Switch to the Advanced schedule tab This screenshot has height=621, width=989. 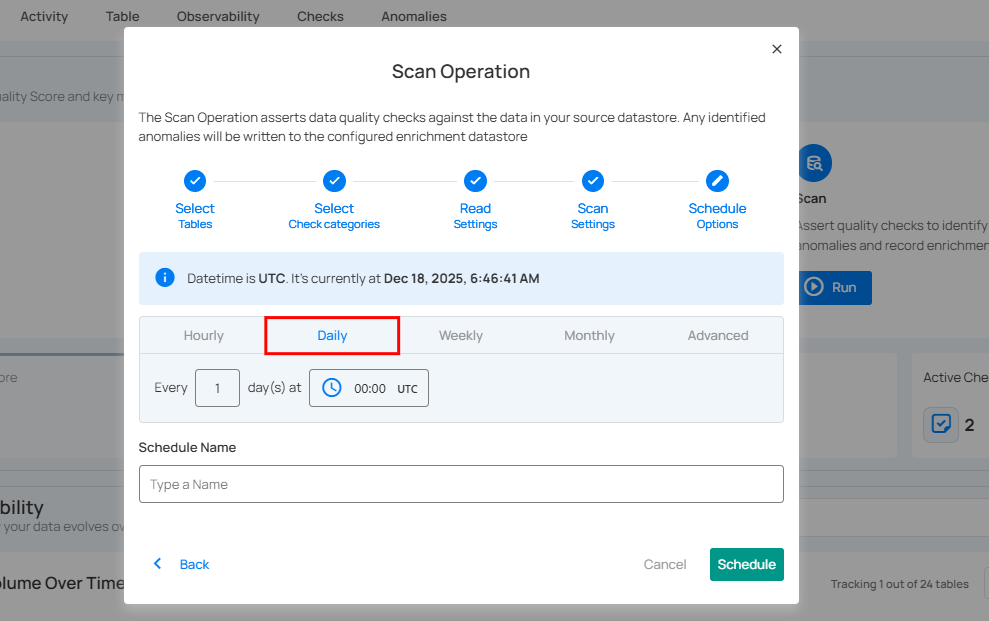(718, 336)
